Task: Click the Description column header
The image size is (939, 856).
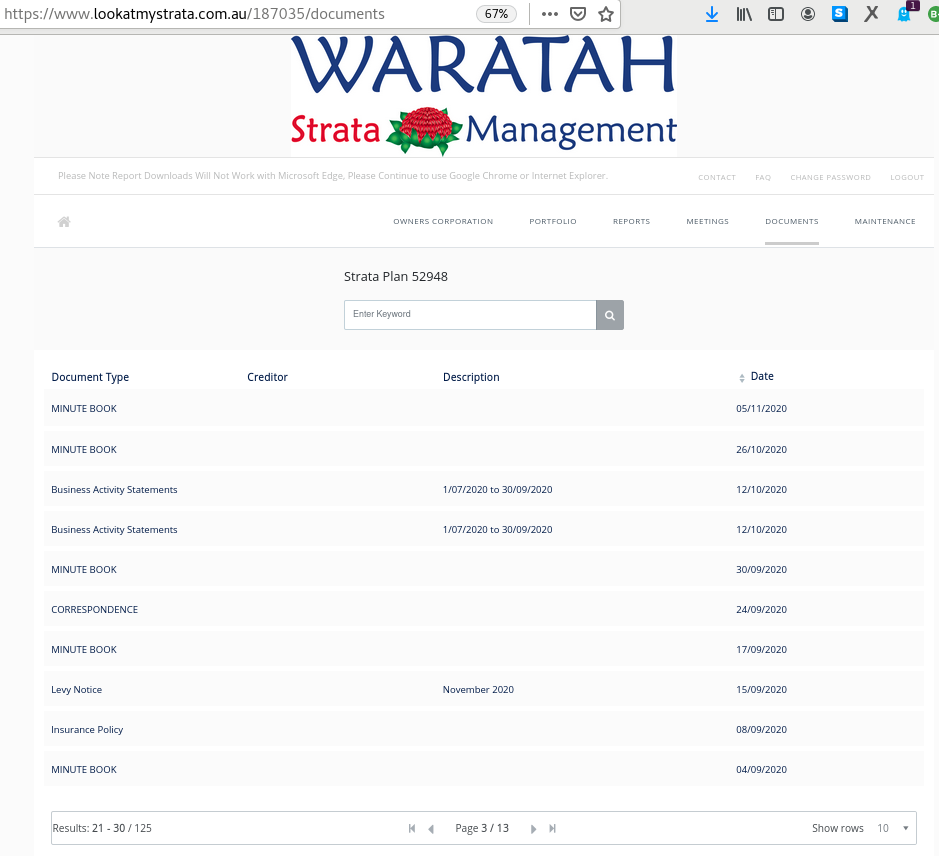Action: 471,377
